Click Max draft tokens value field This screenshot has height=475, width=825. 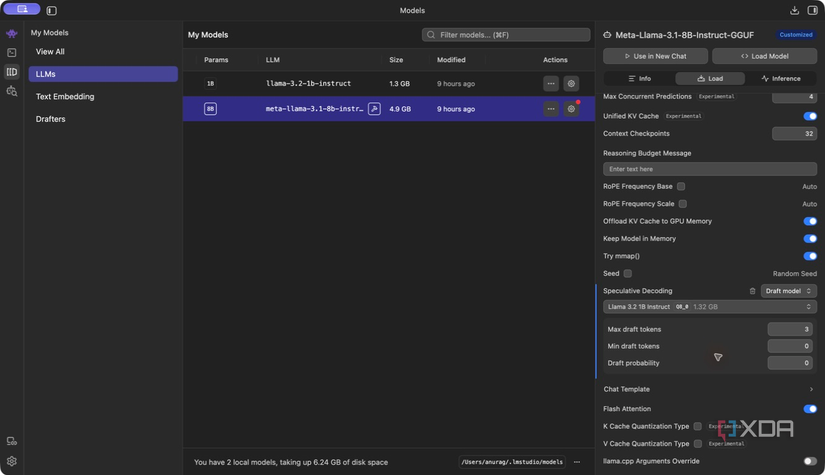click(x=790, y=329)
